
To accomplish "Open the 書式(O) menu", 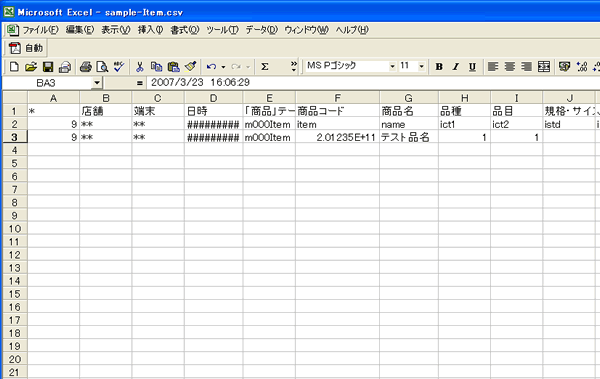I will 185,30.
